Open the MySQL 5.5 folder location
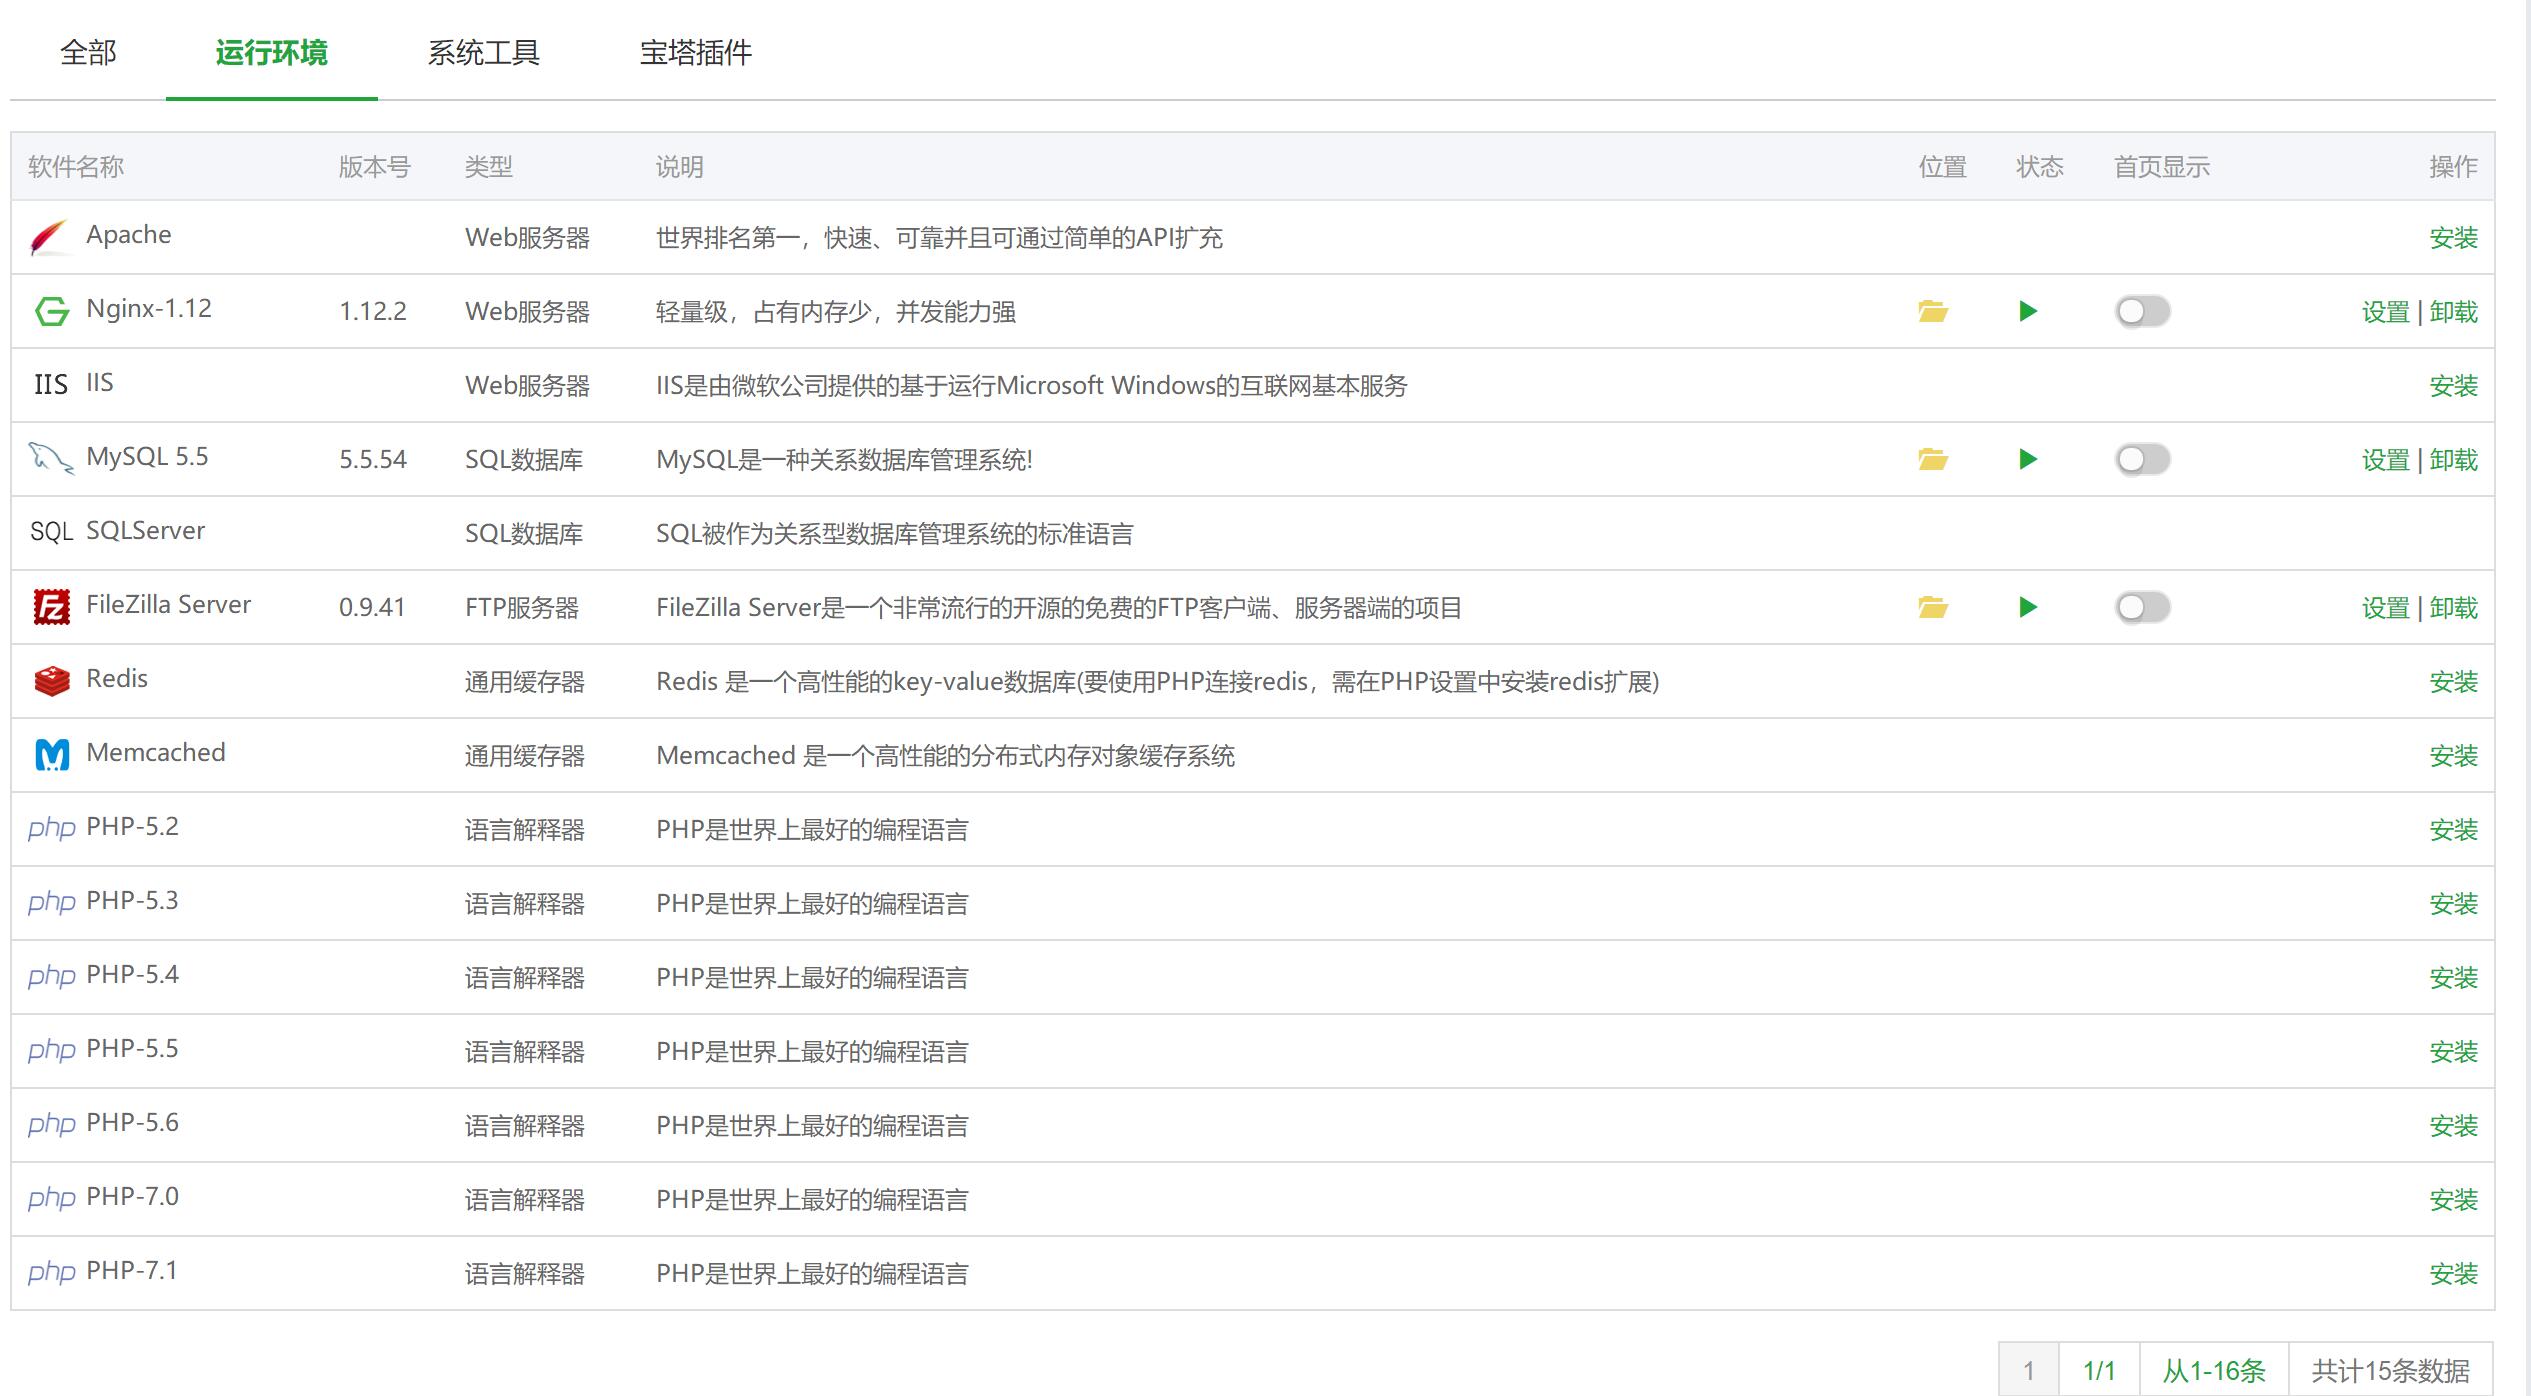The width and height of the screenshot is (2531, 1396). click(1932, 459)
